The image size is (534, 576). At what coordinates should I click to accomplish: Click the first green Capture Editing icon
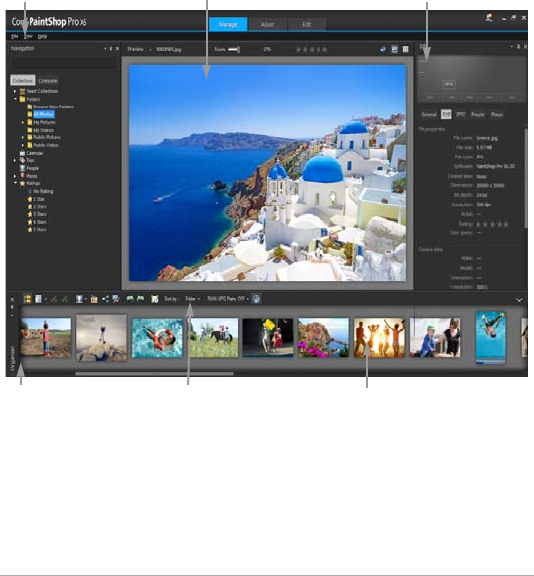click(x=130, y=299)
